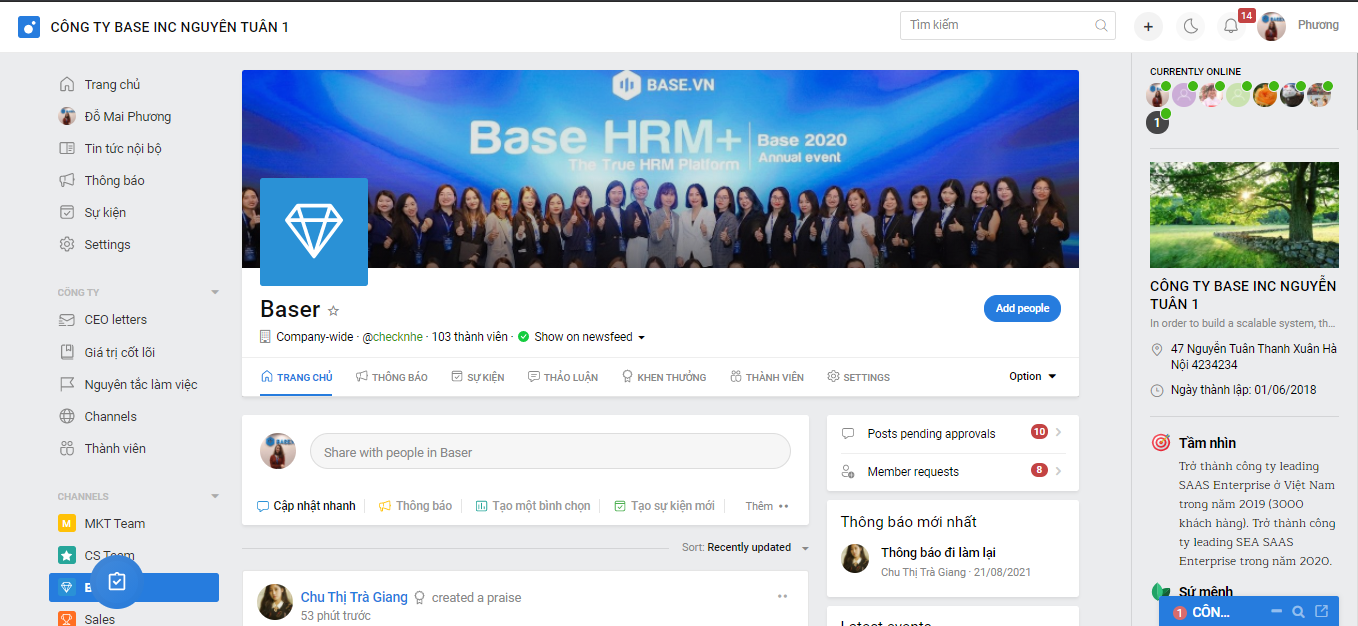
Task: Open notifications bell with 14 badge
Action: 1231,27
